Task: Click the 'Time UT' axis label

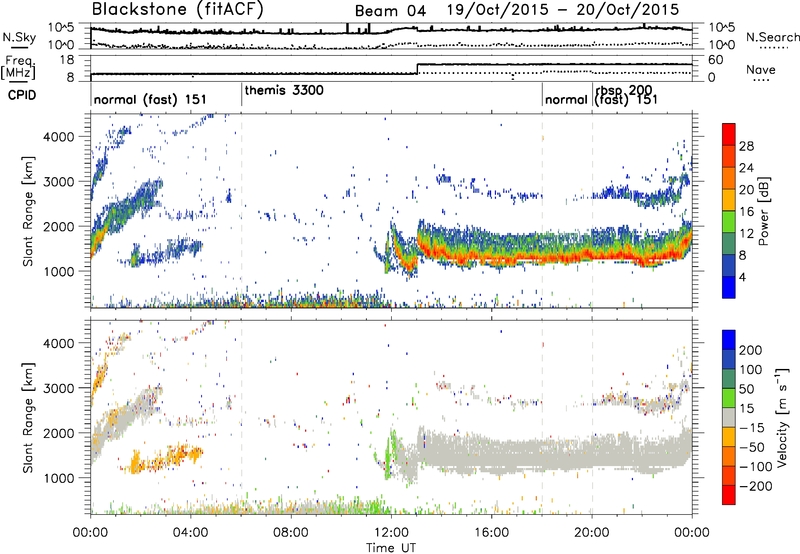Action: point(391,548)
